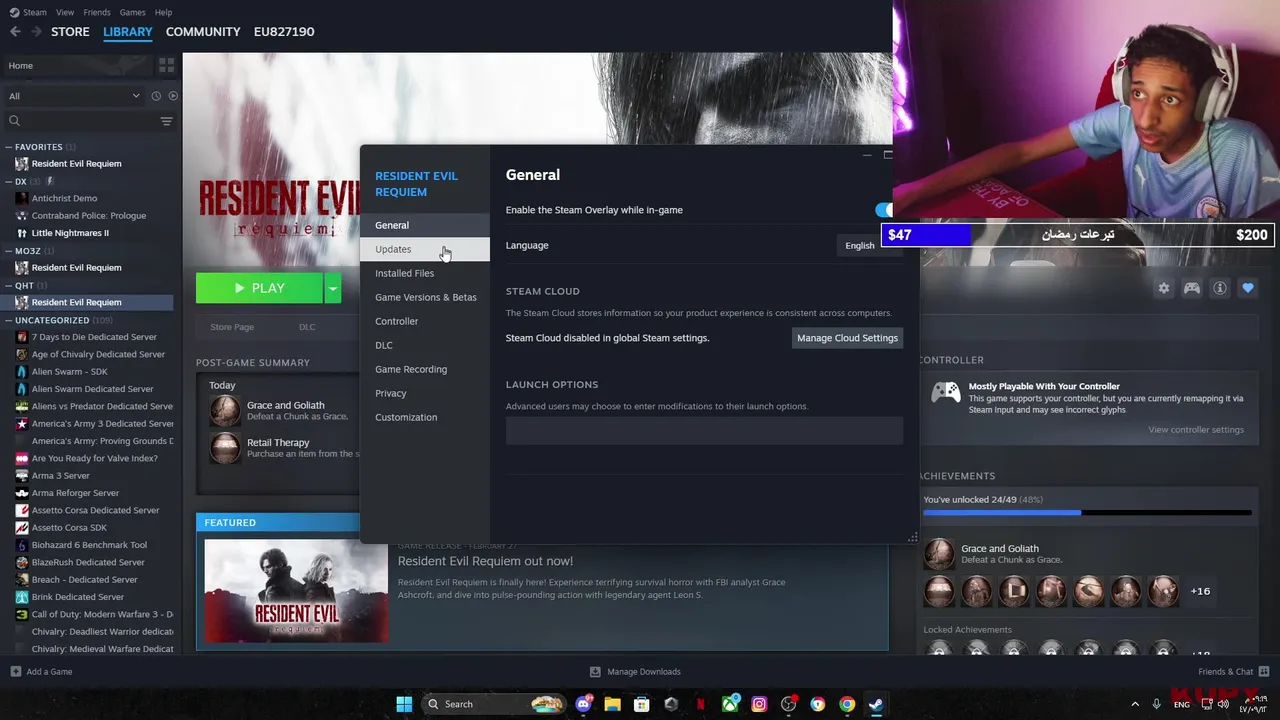Open Discord from the taskbar
The image size is (1280, 720).
point(583,704)
